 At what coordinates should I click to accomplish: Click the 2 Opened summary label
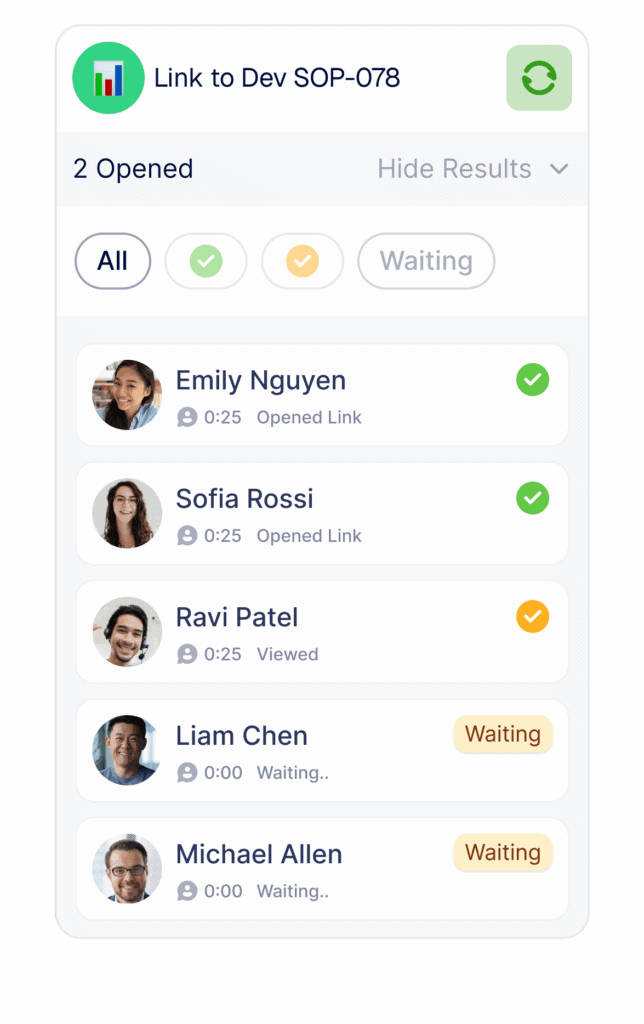tap(133, 168)
